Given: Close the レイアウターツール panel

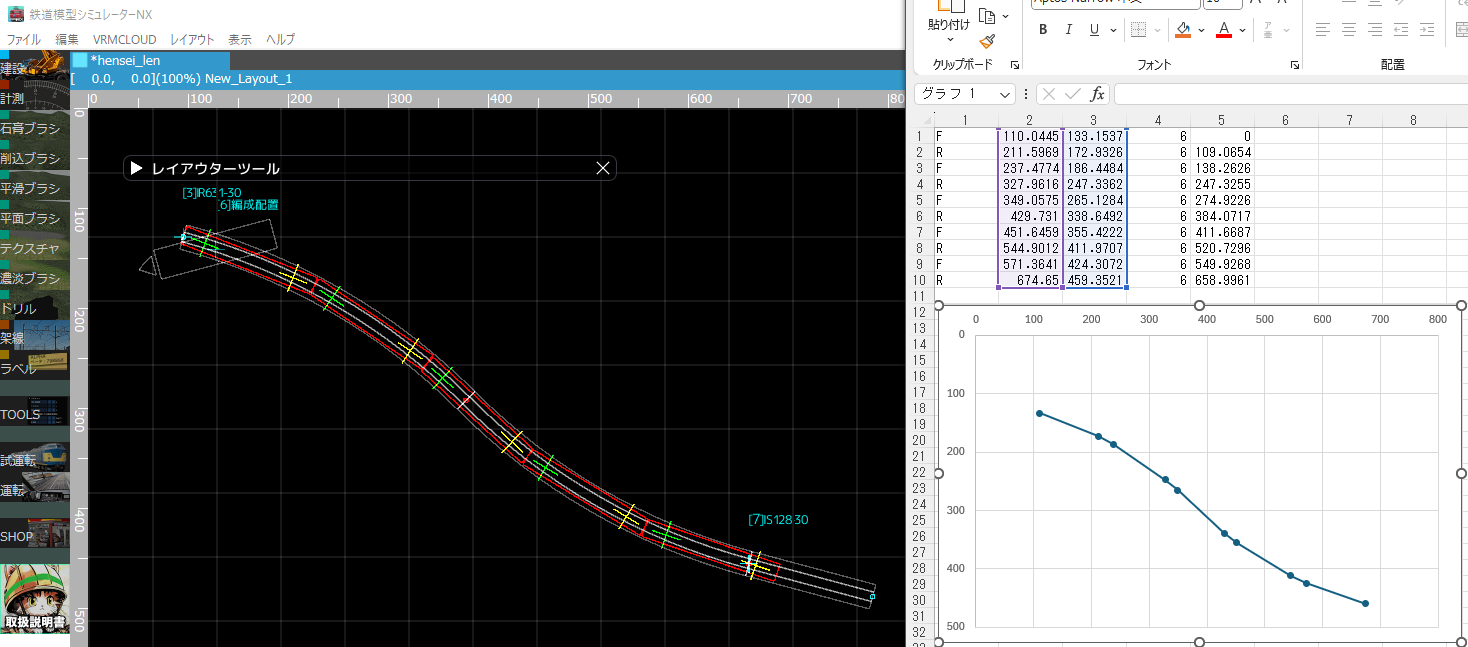Looking at the screenshot, I should click(603, 168).
